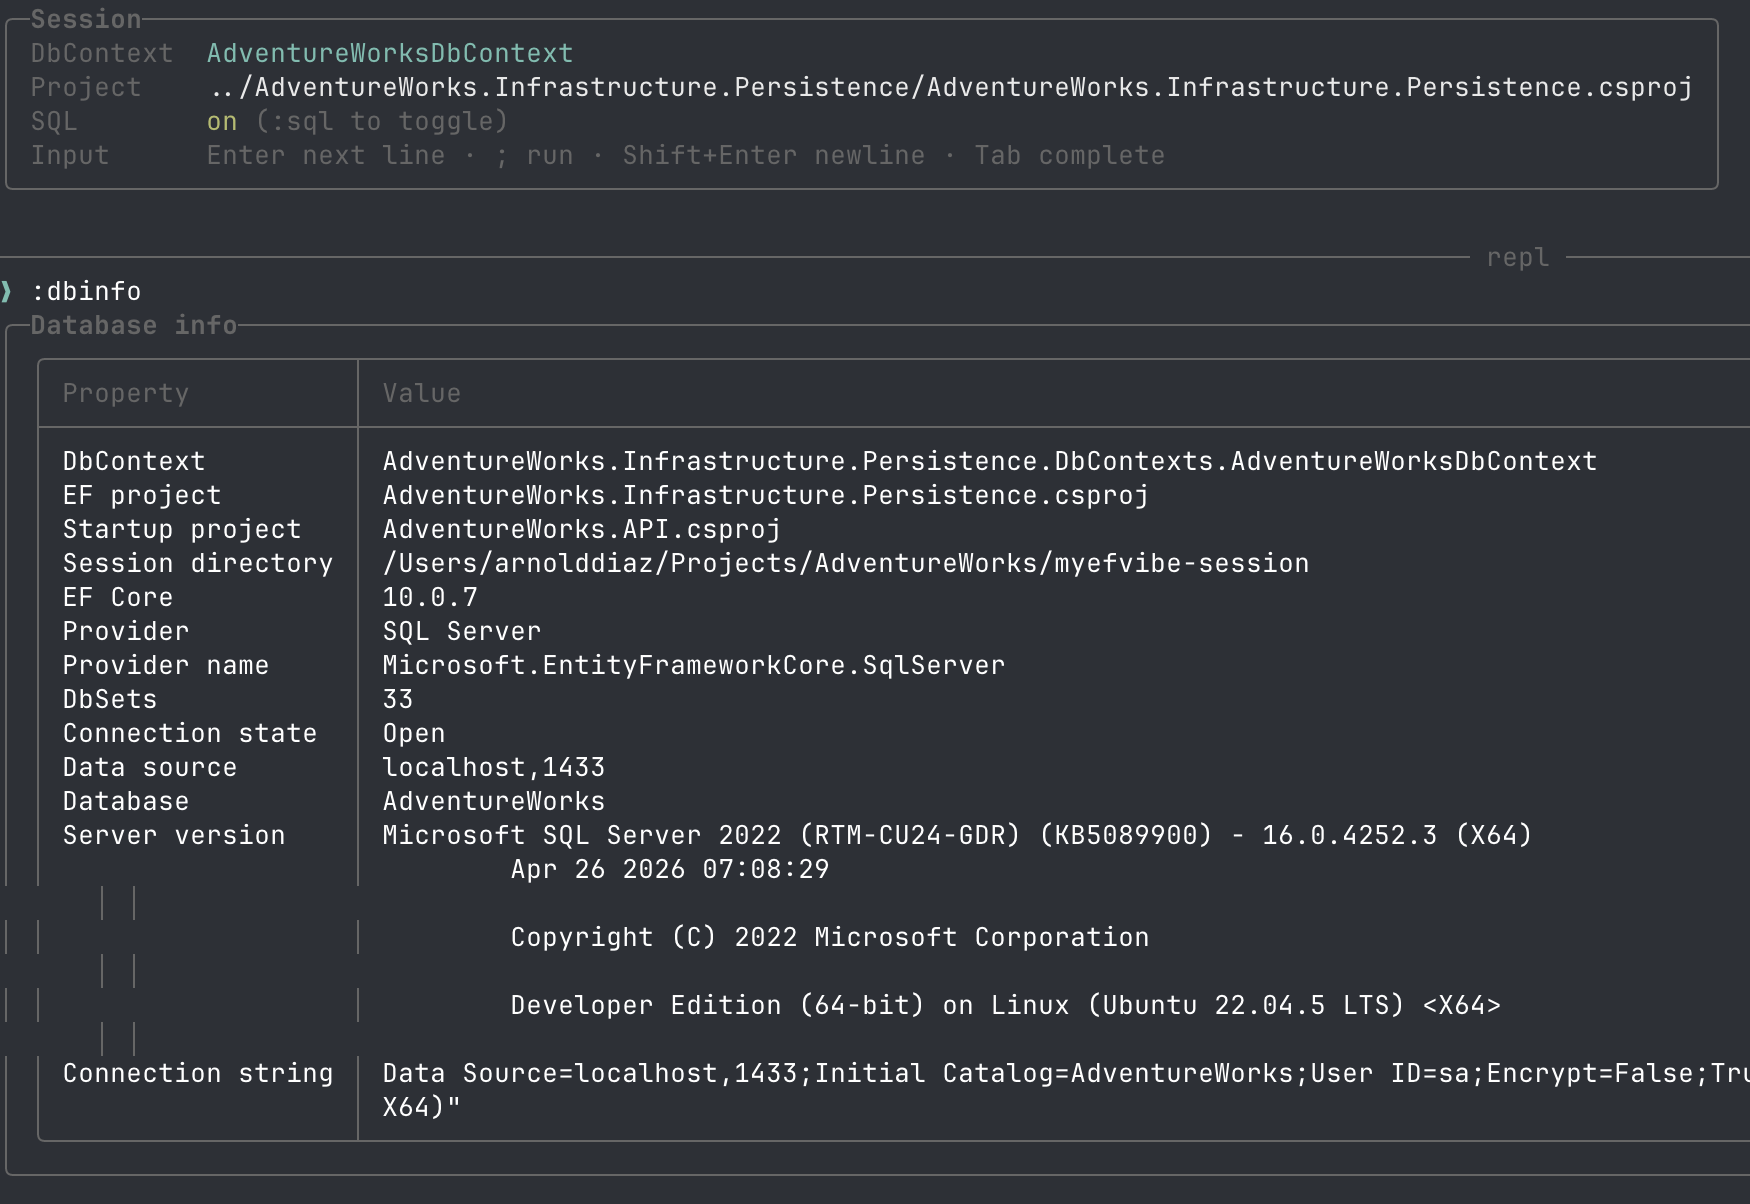Select the 'Session directory' property cell

(x=198, y=563)
